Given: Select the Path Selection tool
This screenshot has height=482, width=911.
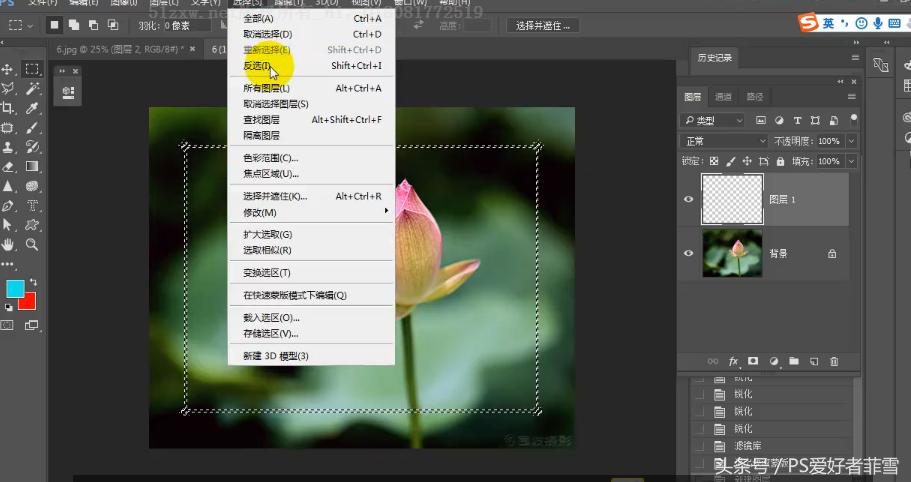Looking at the screenshot, I should 8,225.
